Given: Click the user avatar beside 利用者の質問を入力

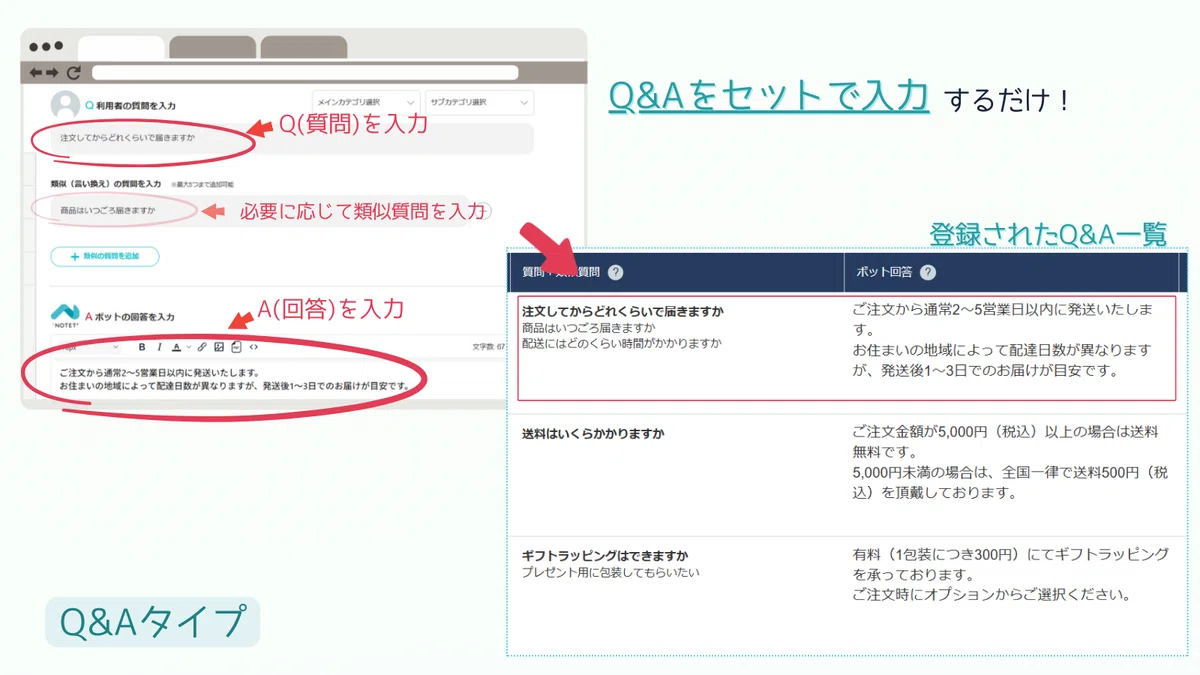Looking at the screenshot, I should point(65,105).
